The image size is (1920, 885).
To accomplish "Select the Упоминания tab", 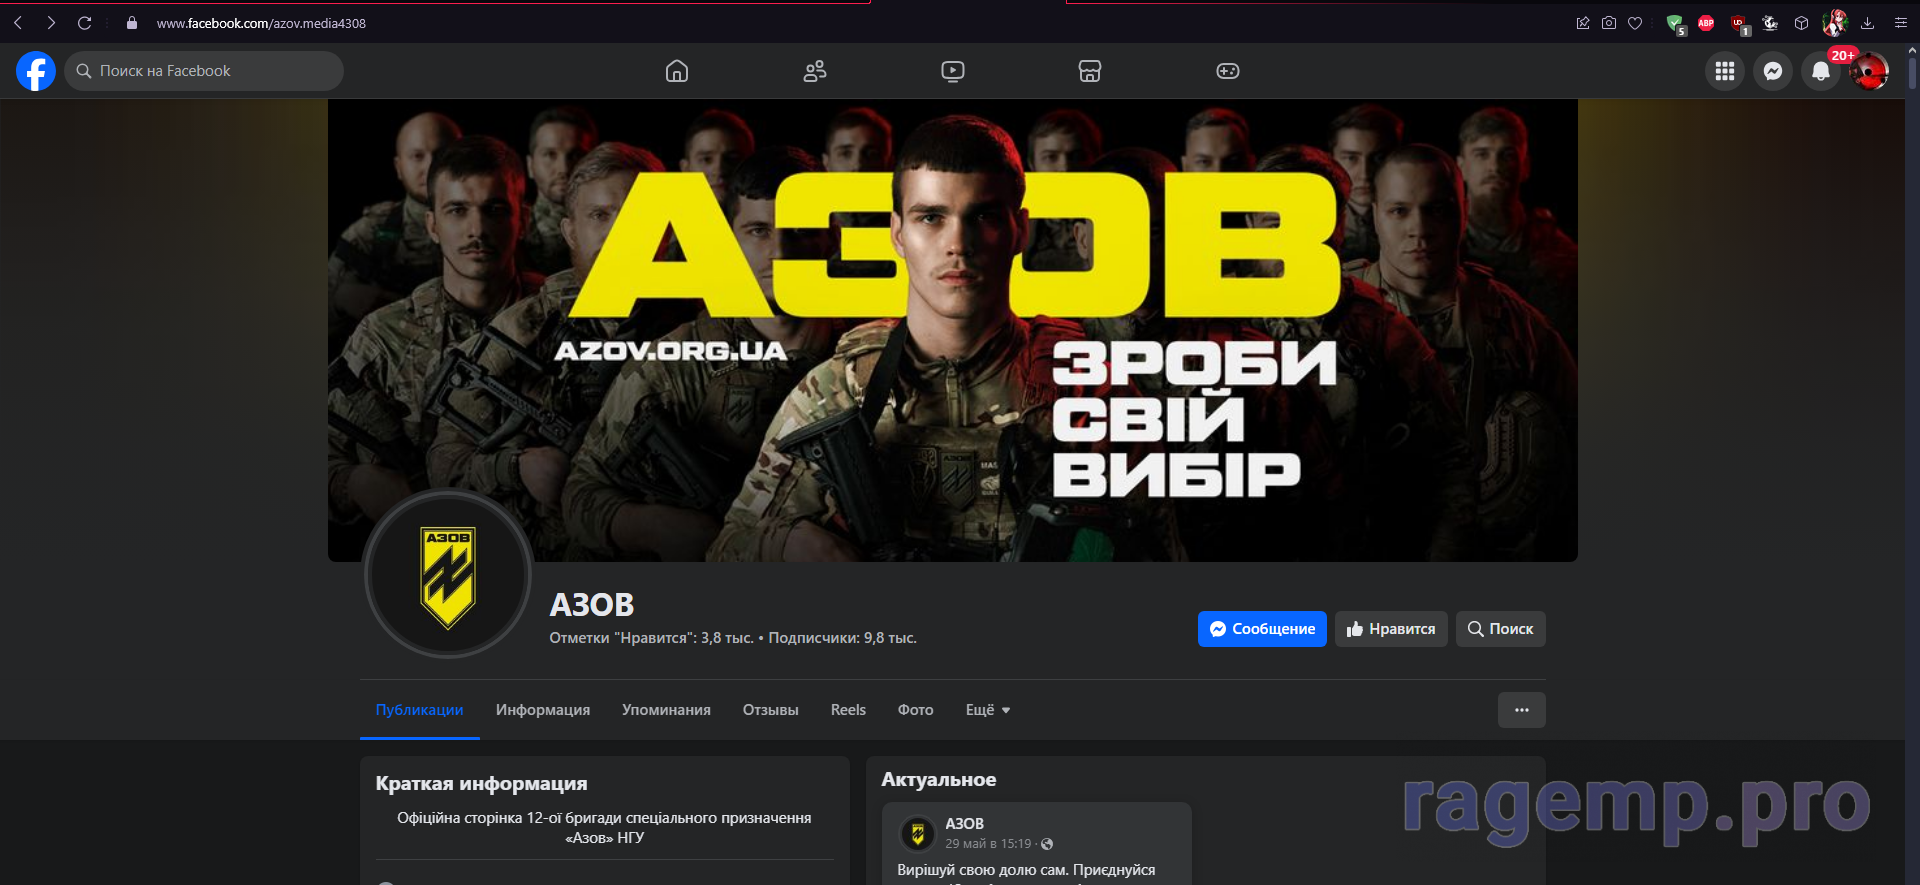I will click(x=666, y=710).
